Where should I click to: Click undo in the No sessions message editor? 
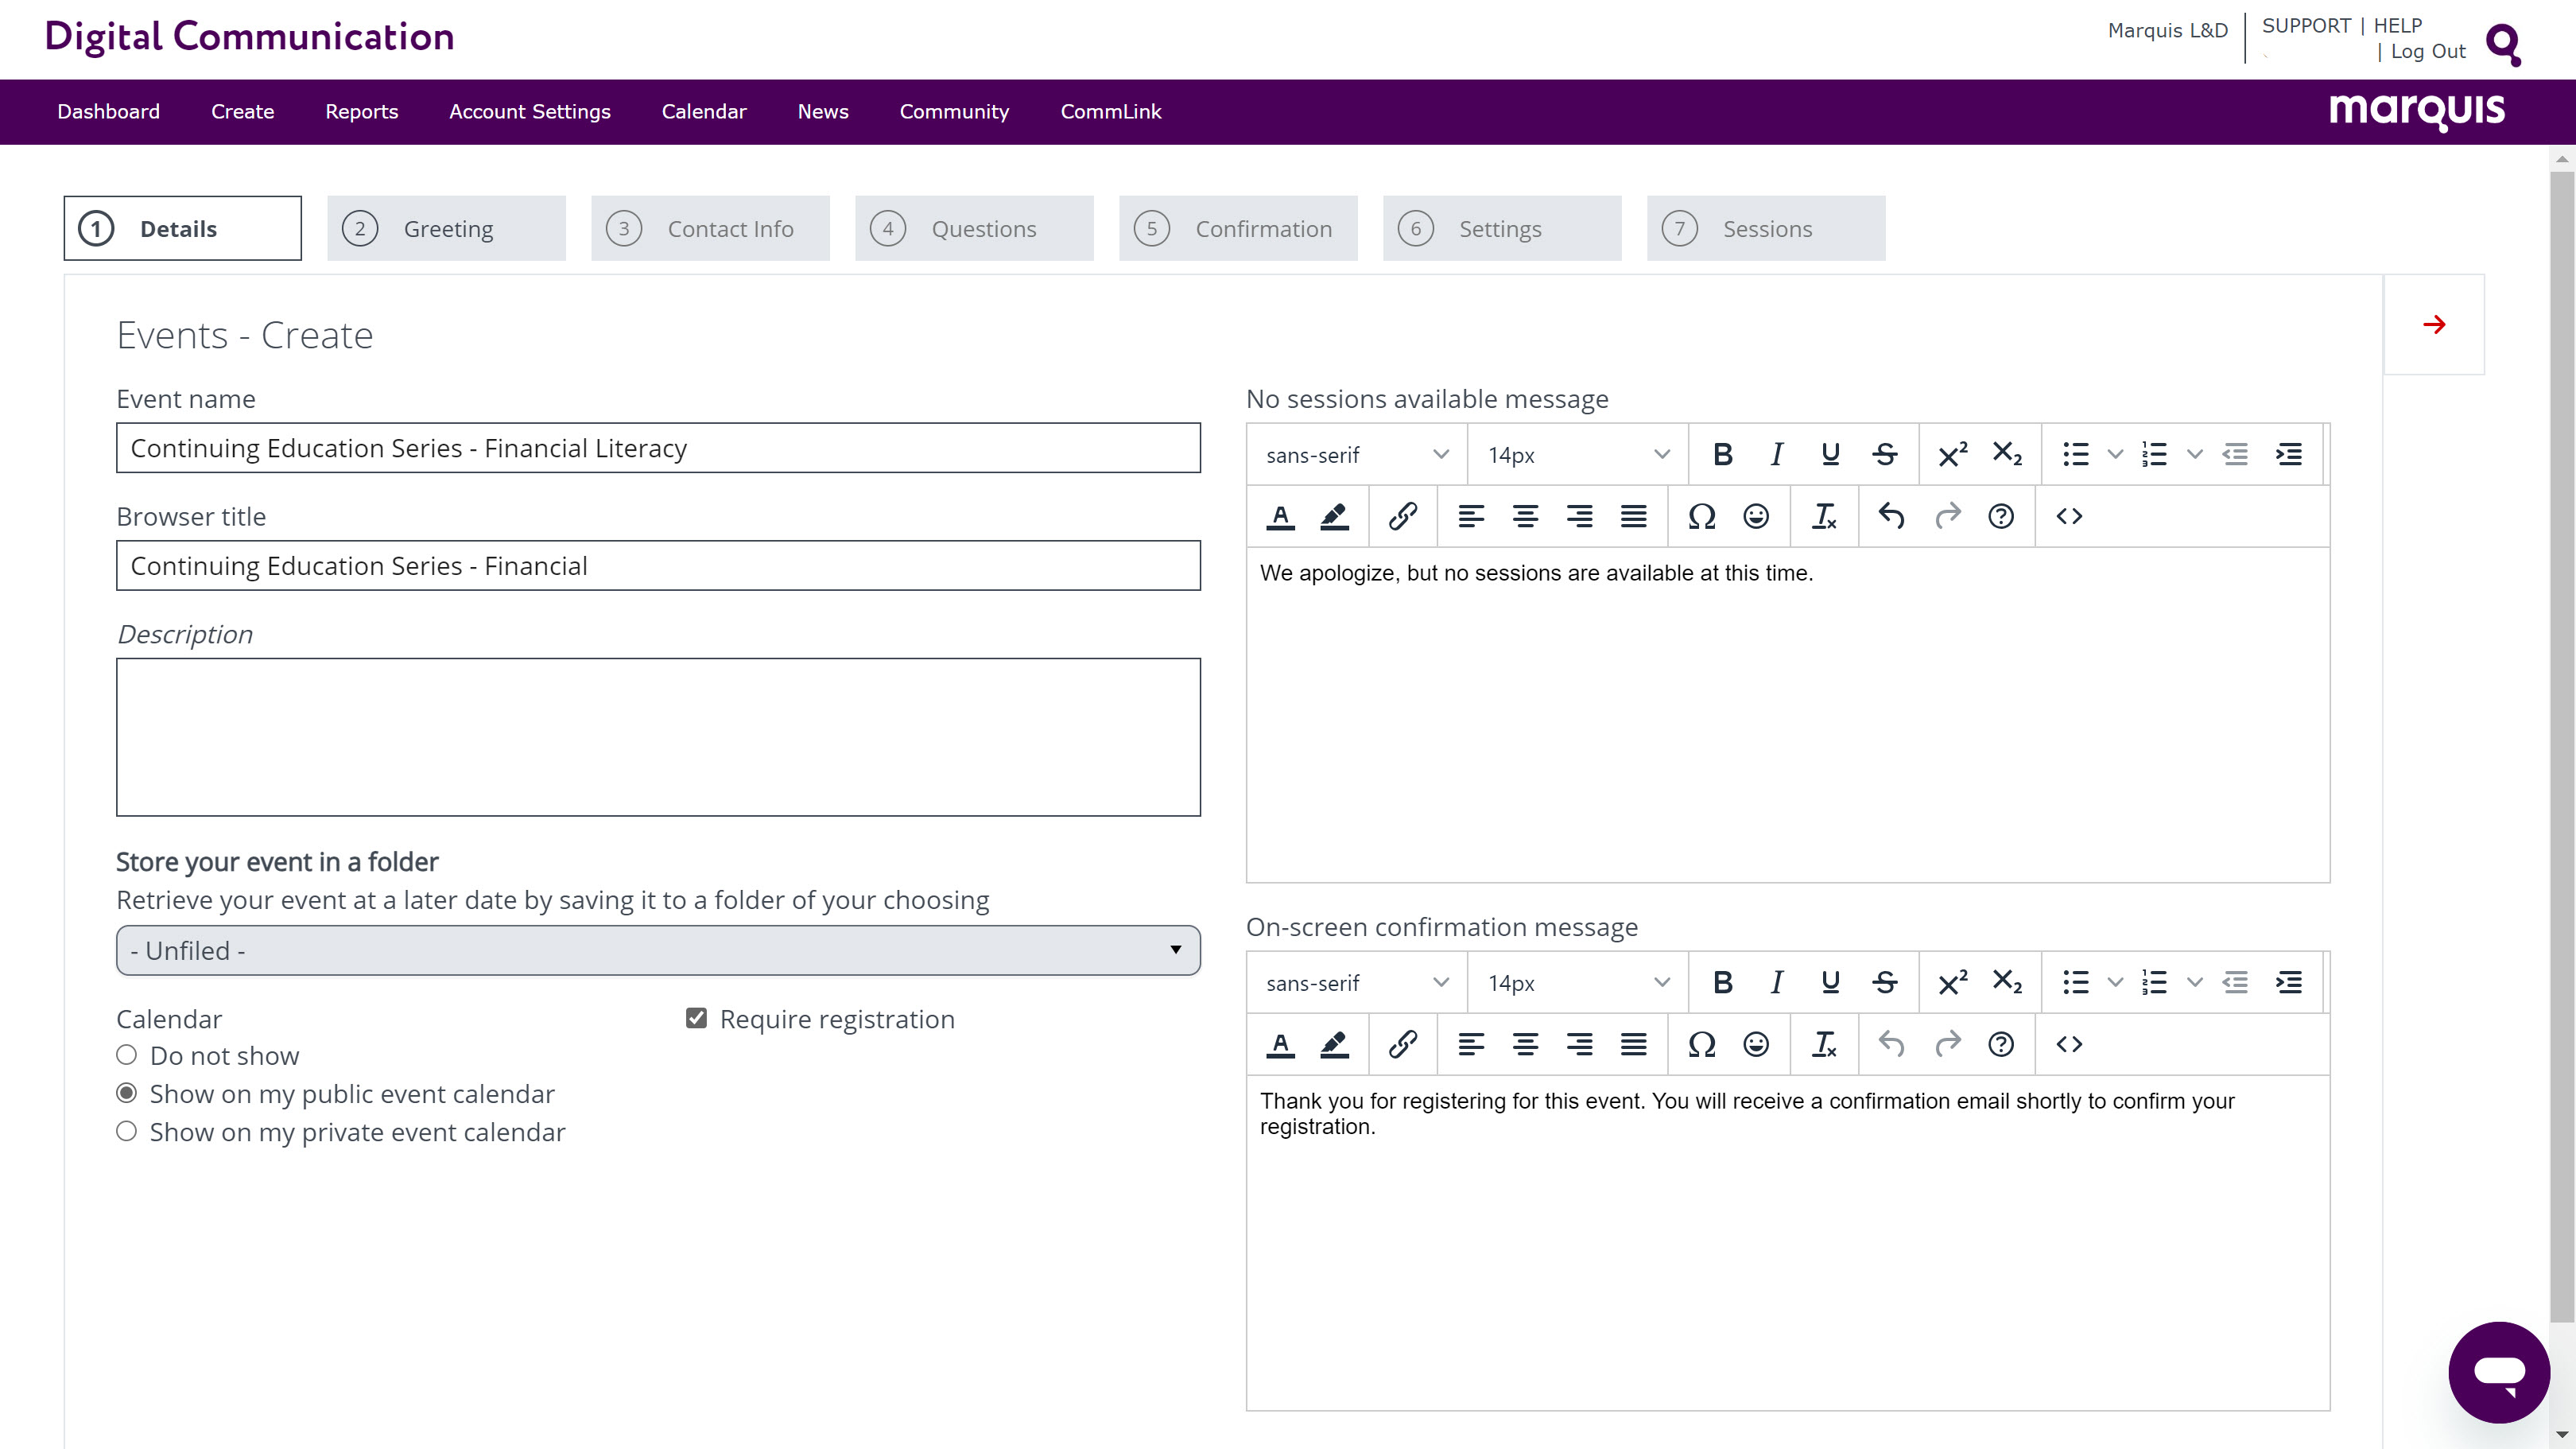1891,516
